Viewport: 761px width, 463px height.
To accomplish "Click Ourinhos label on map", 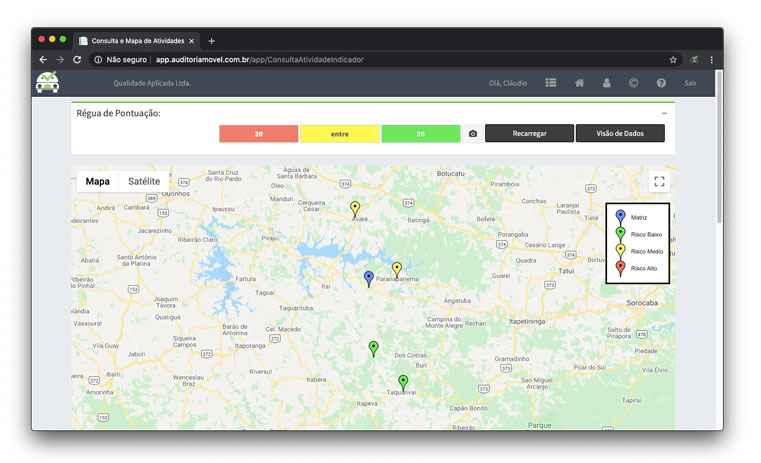I will 176,194.
